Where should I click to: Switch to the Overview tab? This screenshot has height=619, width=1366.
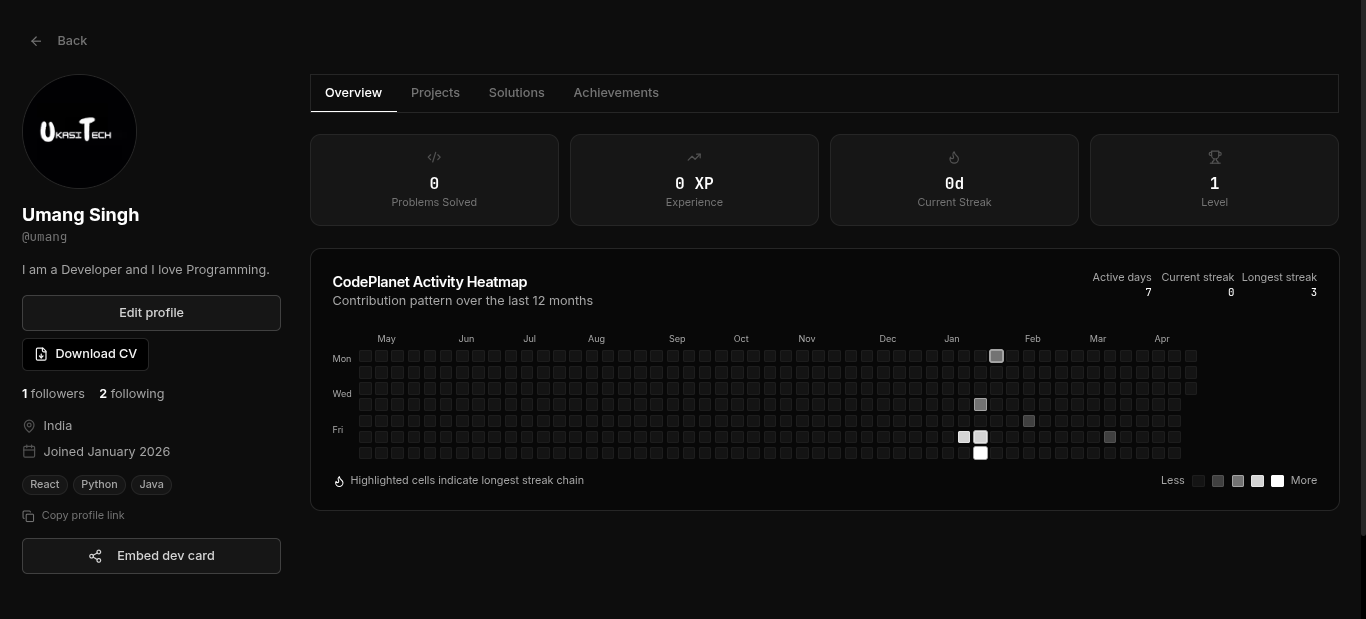[353, 93]
